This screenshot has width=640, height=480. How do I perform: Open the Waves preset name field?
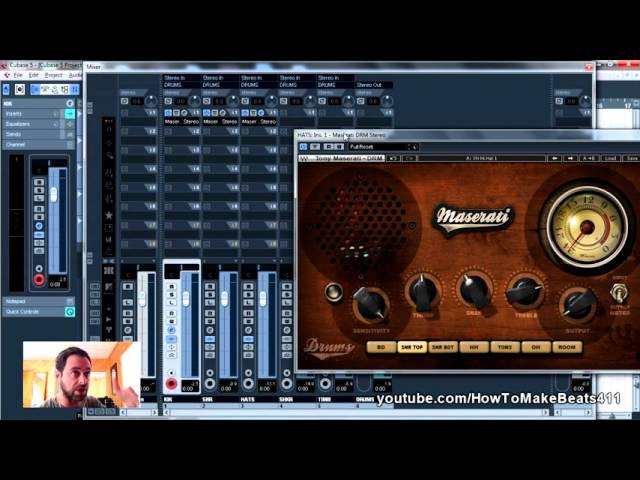[x=482, y=158]
